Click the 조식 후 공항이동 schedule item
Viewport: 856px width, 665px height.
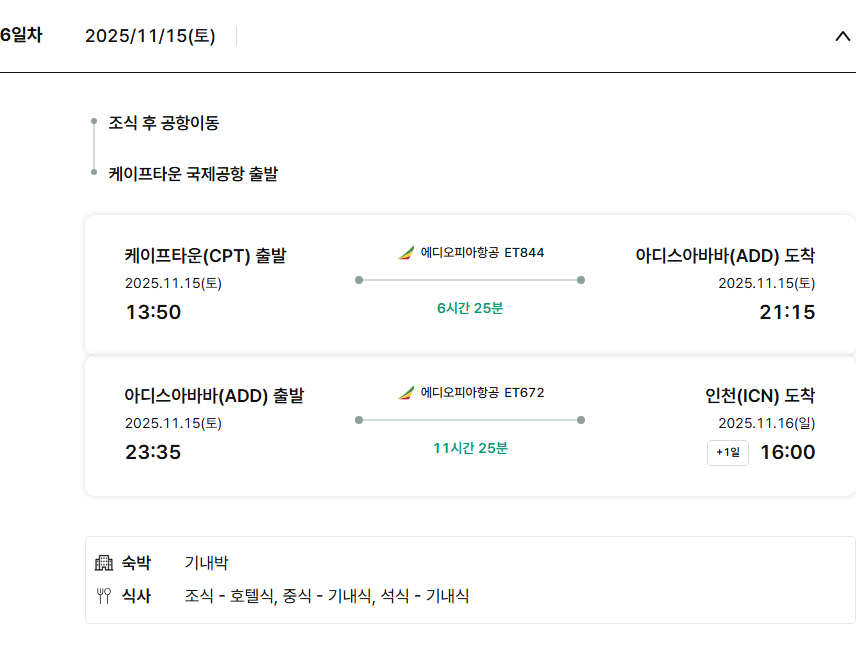pyautogui.click(x=164, y=124)
